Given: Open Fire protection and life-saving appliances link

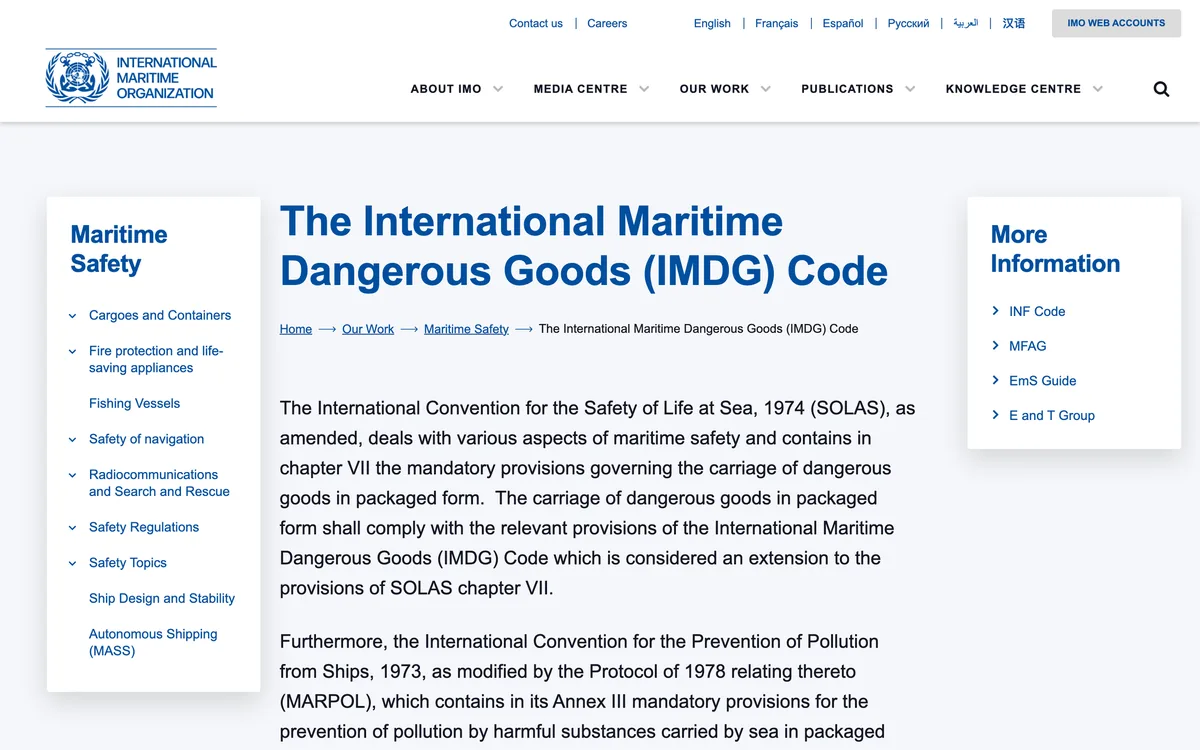Looking at the screenshot, I should pos(156,359).
